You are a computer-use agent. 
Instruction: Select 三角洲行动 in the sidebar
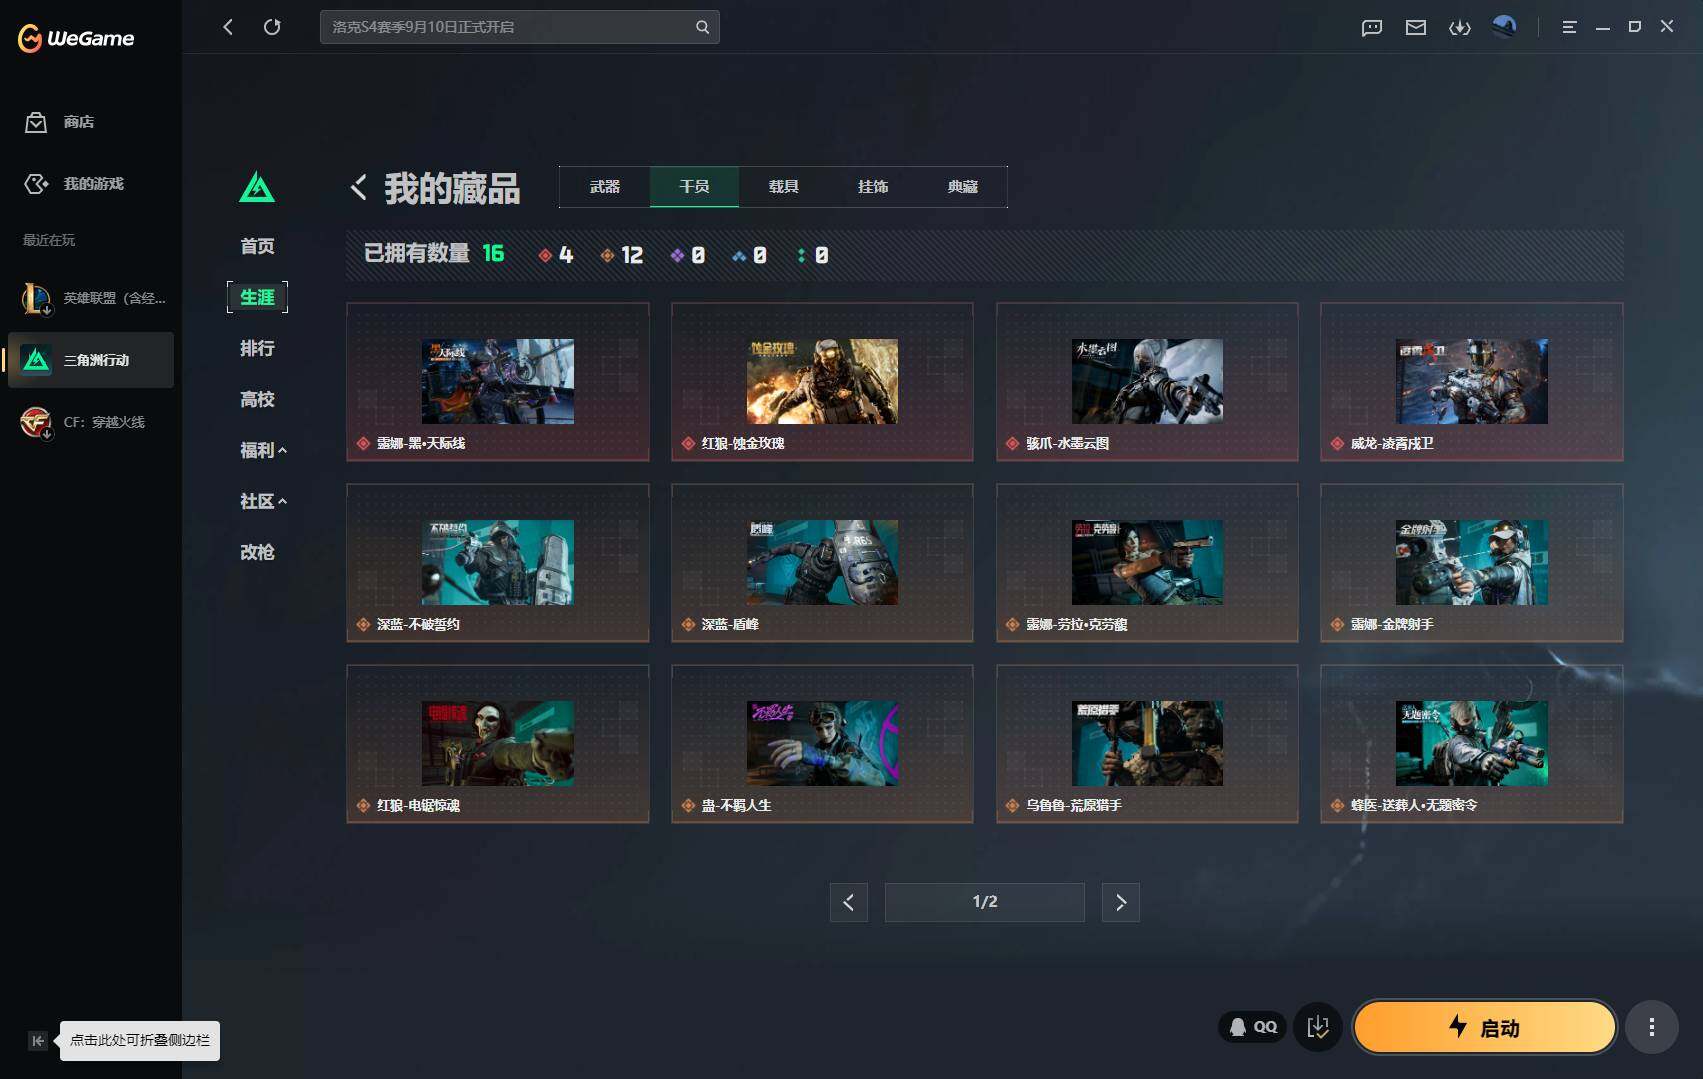(91, 360)
